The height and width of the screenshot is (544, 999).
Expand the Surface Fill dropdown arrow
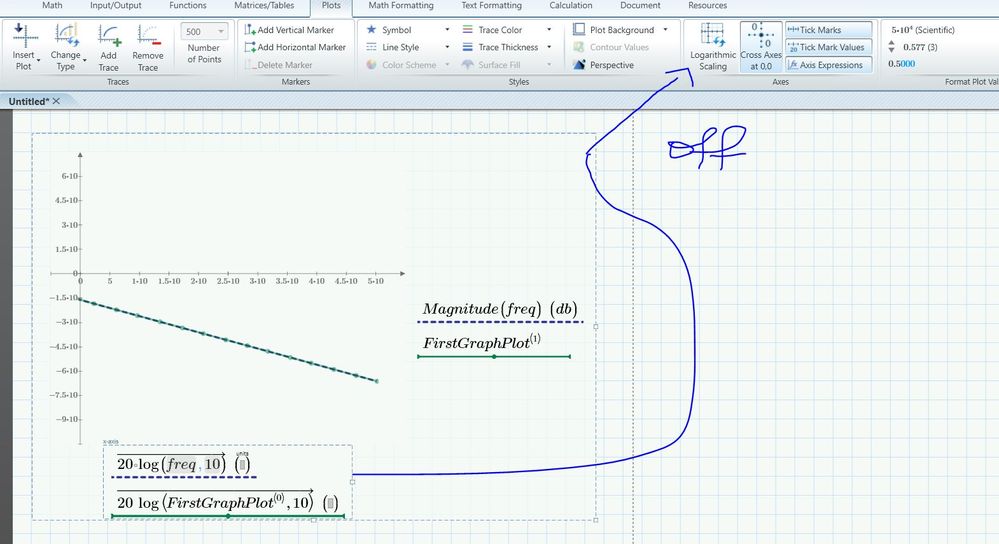pos(549,65)
